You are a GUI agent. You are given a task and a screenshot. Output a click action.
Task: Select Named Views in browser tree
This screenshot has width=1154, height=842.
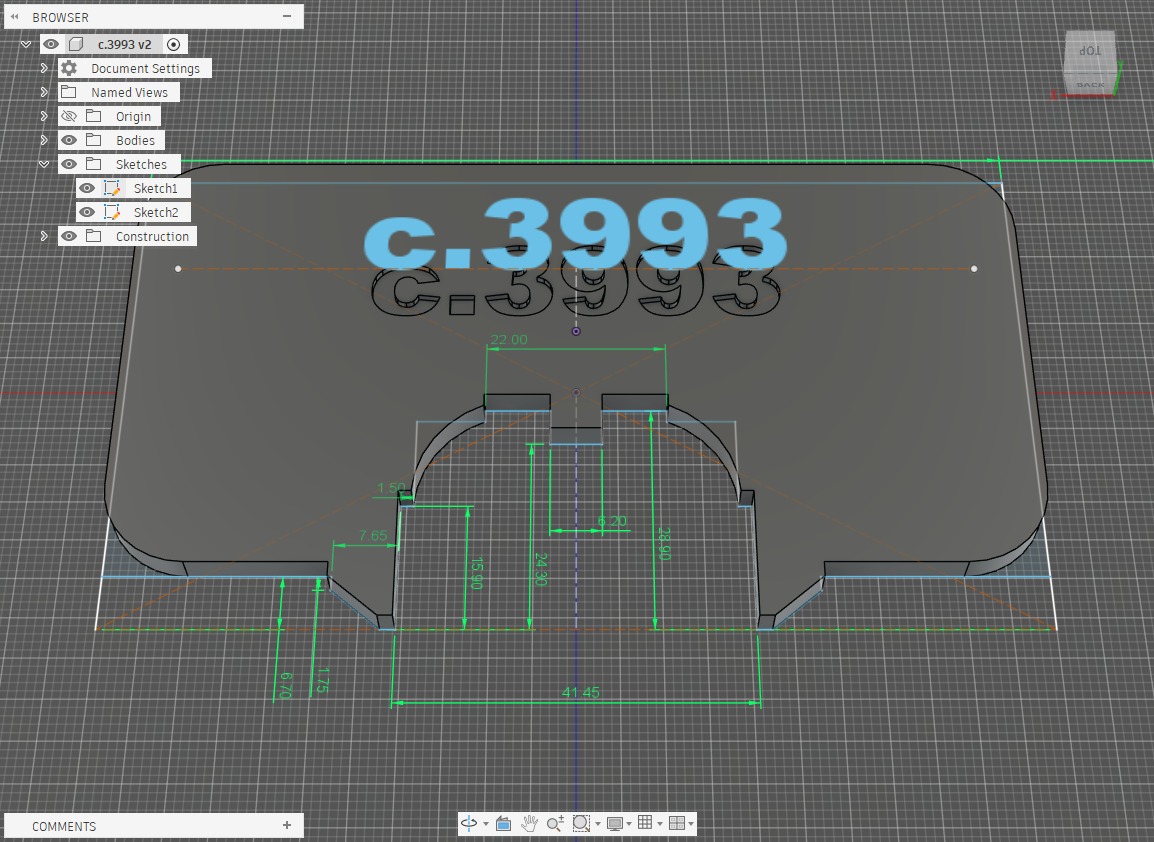130,93
